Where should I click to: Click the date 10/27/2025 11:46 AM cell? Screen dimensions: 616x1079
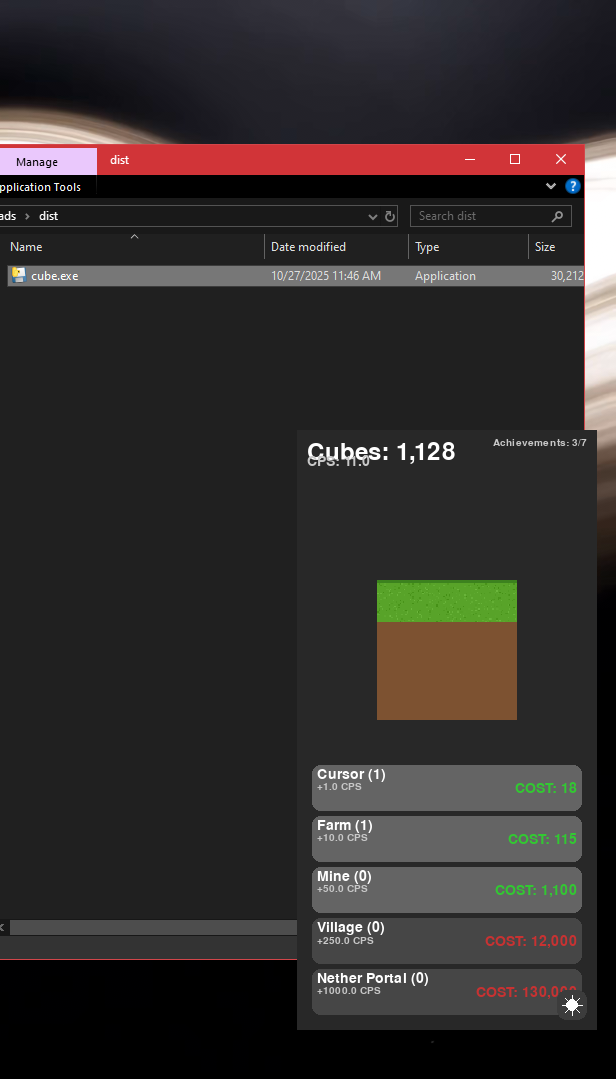pos(326,276)
